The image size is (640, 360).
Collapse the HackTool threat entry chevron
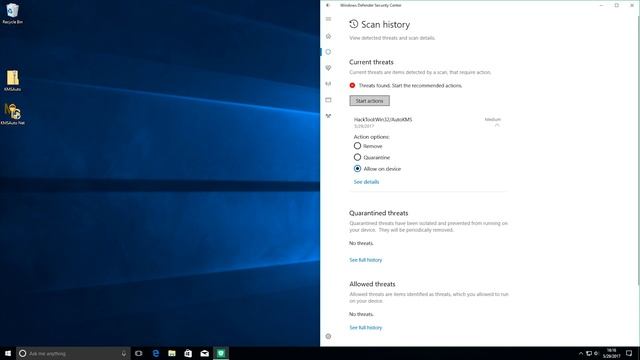point(497,125)
